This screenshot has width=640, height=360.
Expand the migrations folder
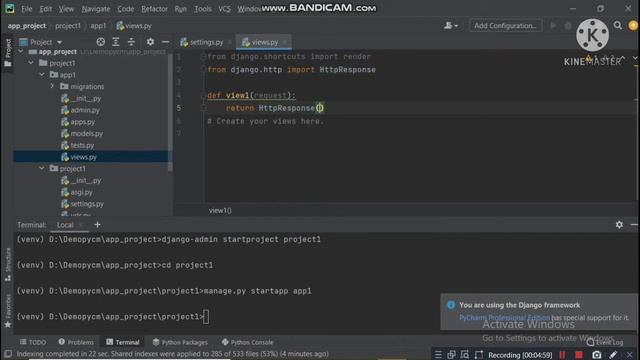52,86
